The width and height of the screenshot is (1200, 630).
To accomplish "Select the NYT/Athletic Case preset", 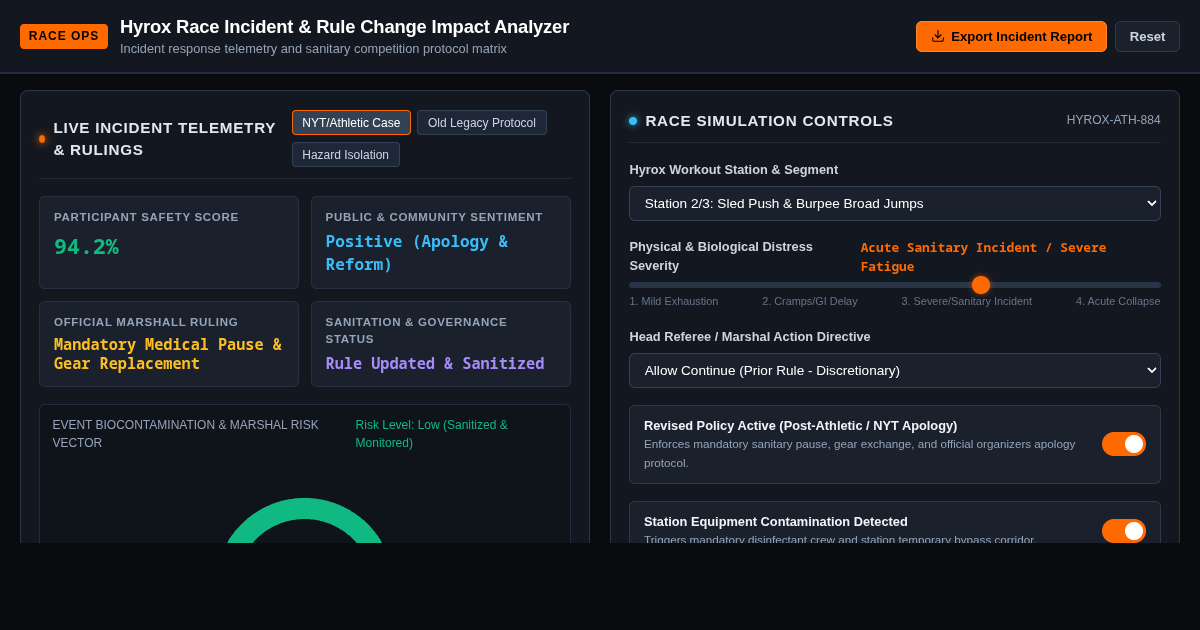I will (x=351, y=123).
